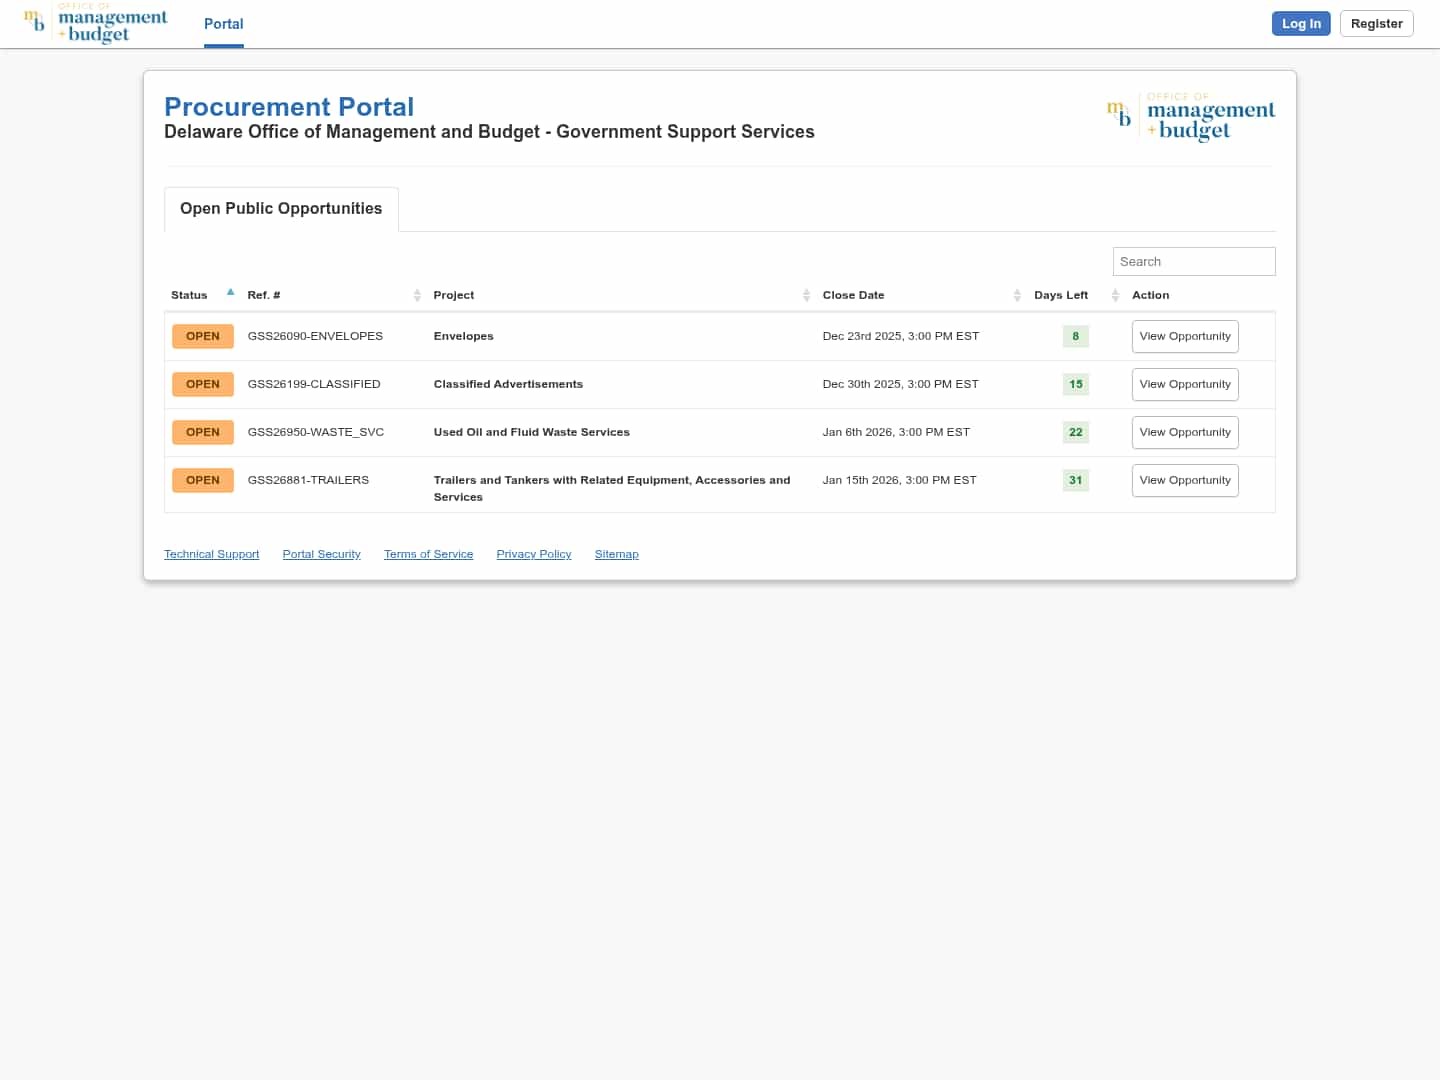
Task: Sort table by Status column arrow
Action: click(x=230, y=293)
